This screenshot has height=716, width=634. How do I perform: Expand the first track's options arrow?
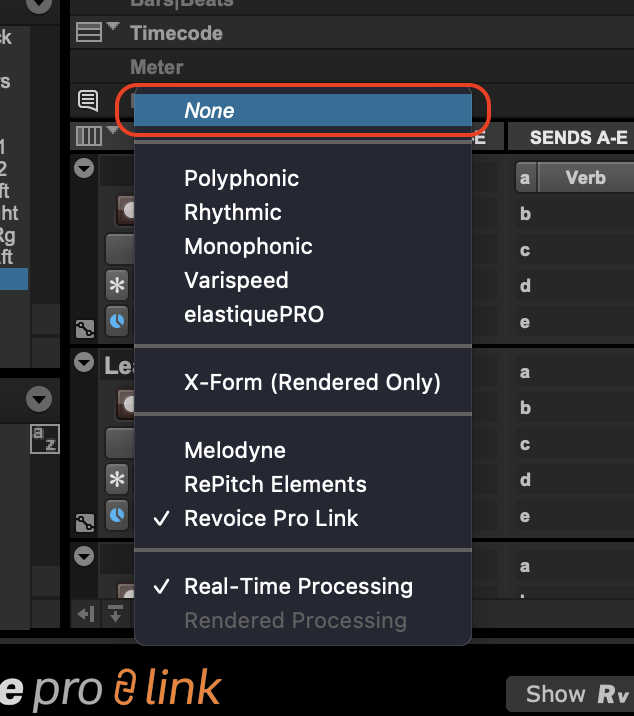click(x=85, y=168)
